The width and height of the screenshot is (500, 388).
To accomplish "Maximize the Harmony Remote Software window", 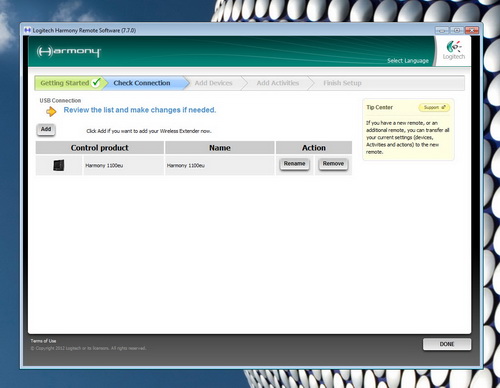I will pos(457,30).
